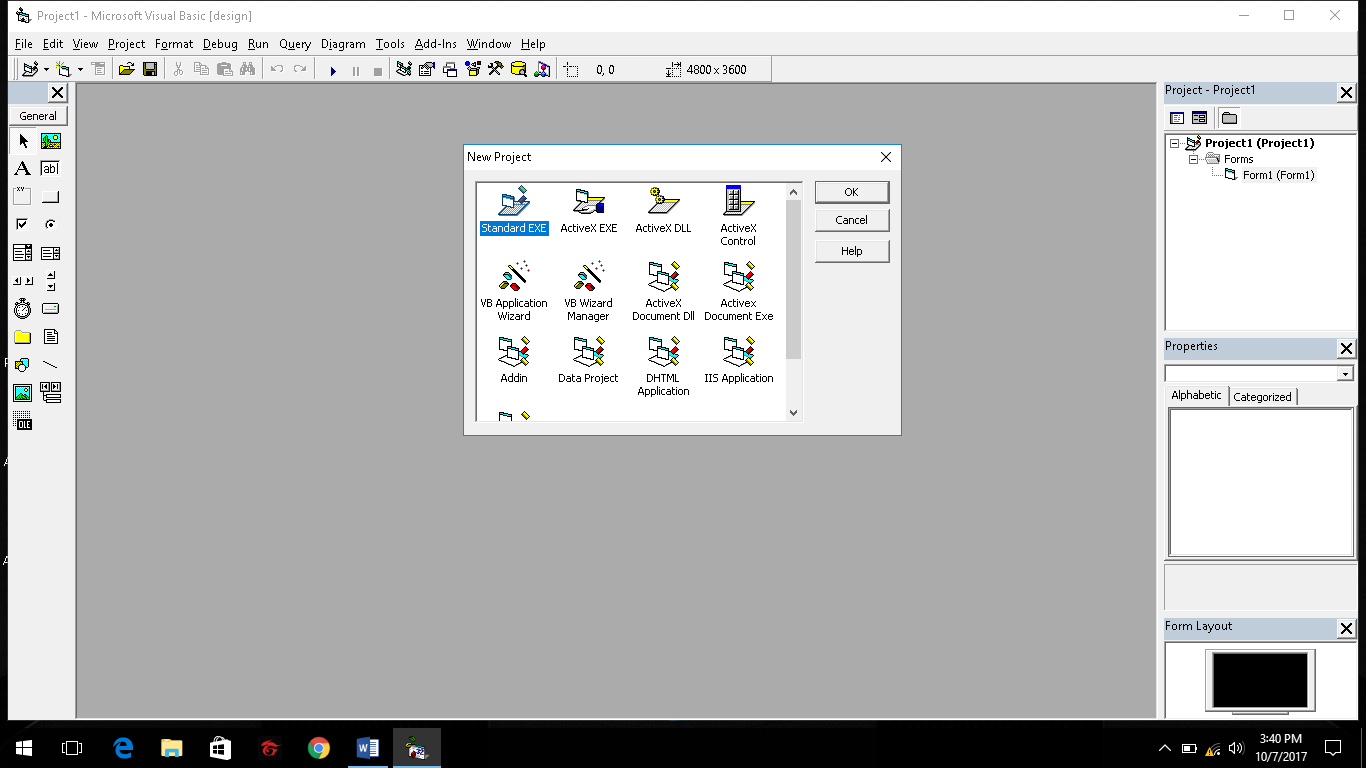Select the PictureBox control in the toolbox

pyautogui.click(x=50, y=141)
